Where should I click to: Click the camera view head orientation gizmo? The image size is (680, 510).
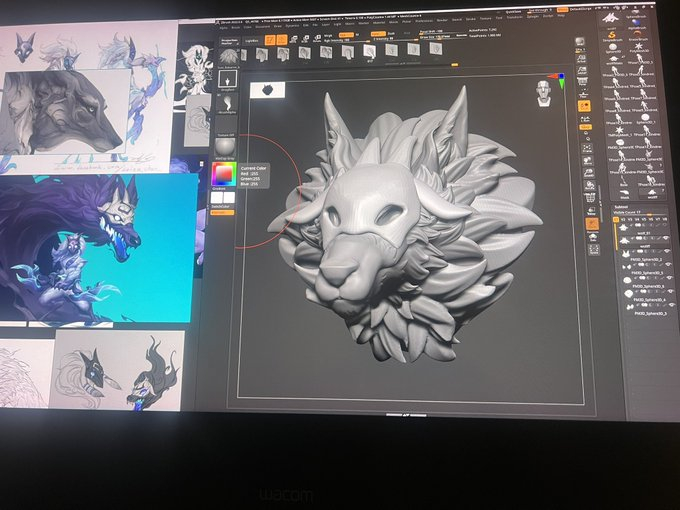(545, 91)
